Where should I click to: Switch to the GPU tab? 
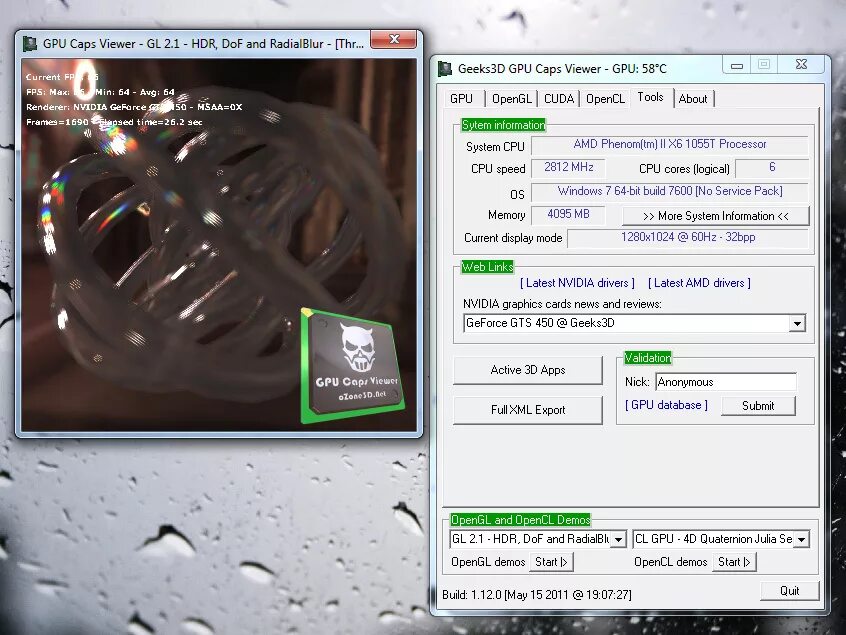click(x=461, y=99)
